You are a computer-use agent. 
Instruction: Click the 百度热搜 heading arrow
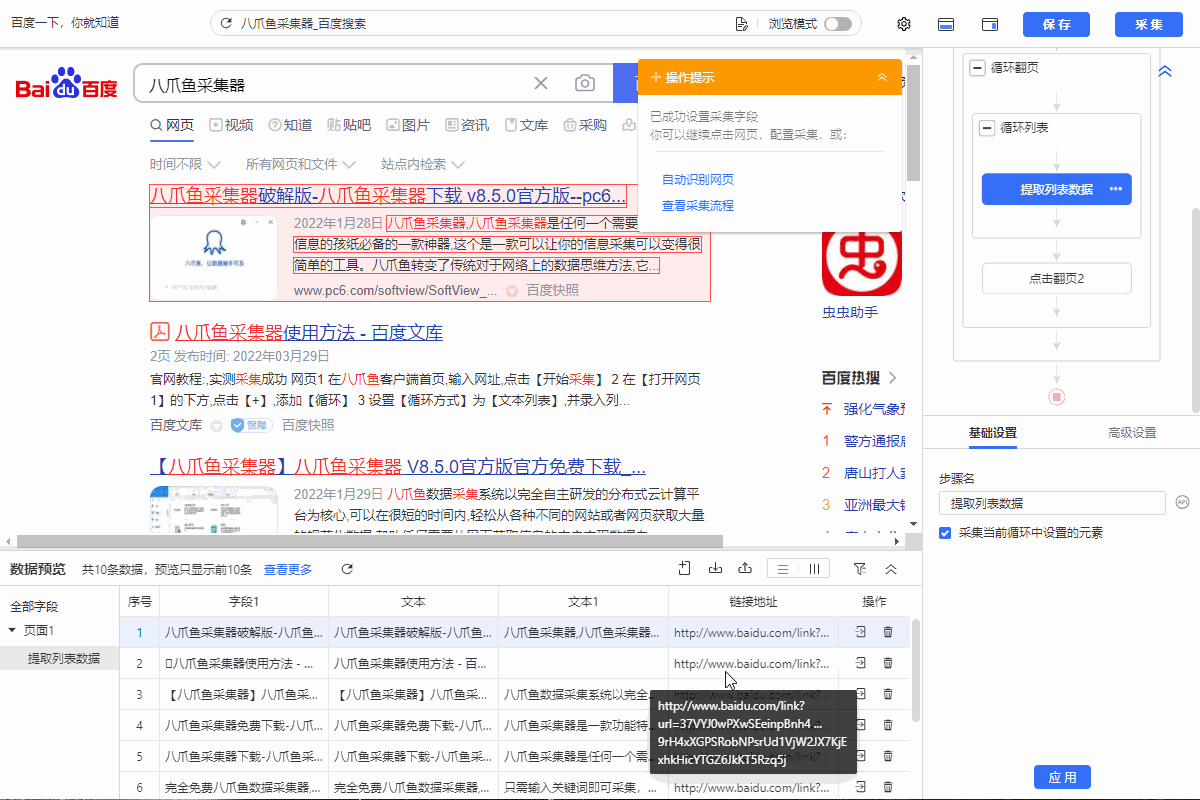(x=892, y=378)
